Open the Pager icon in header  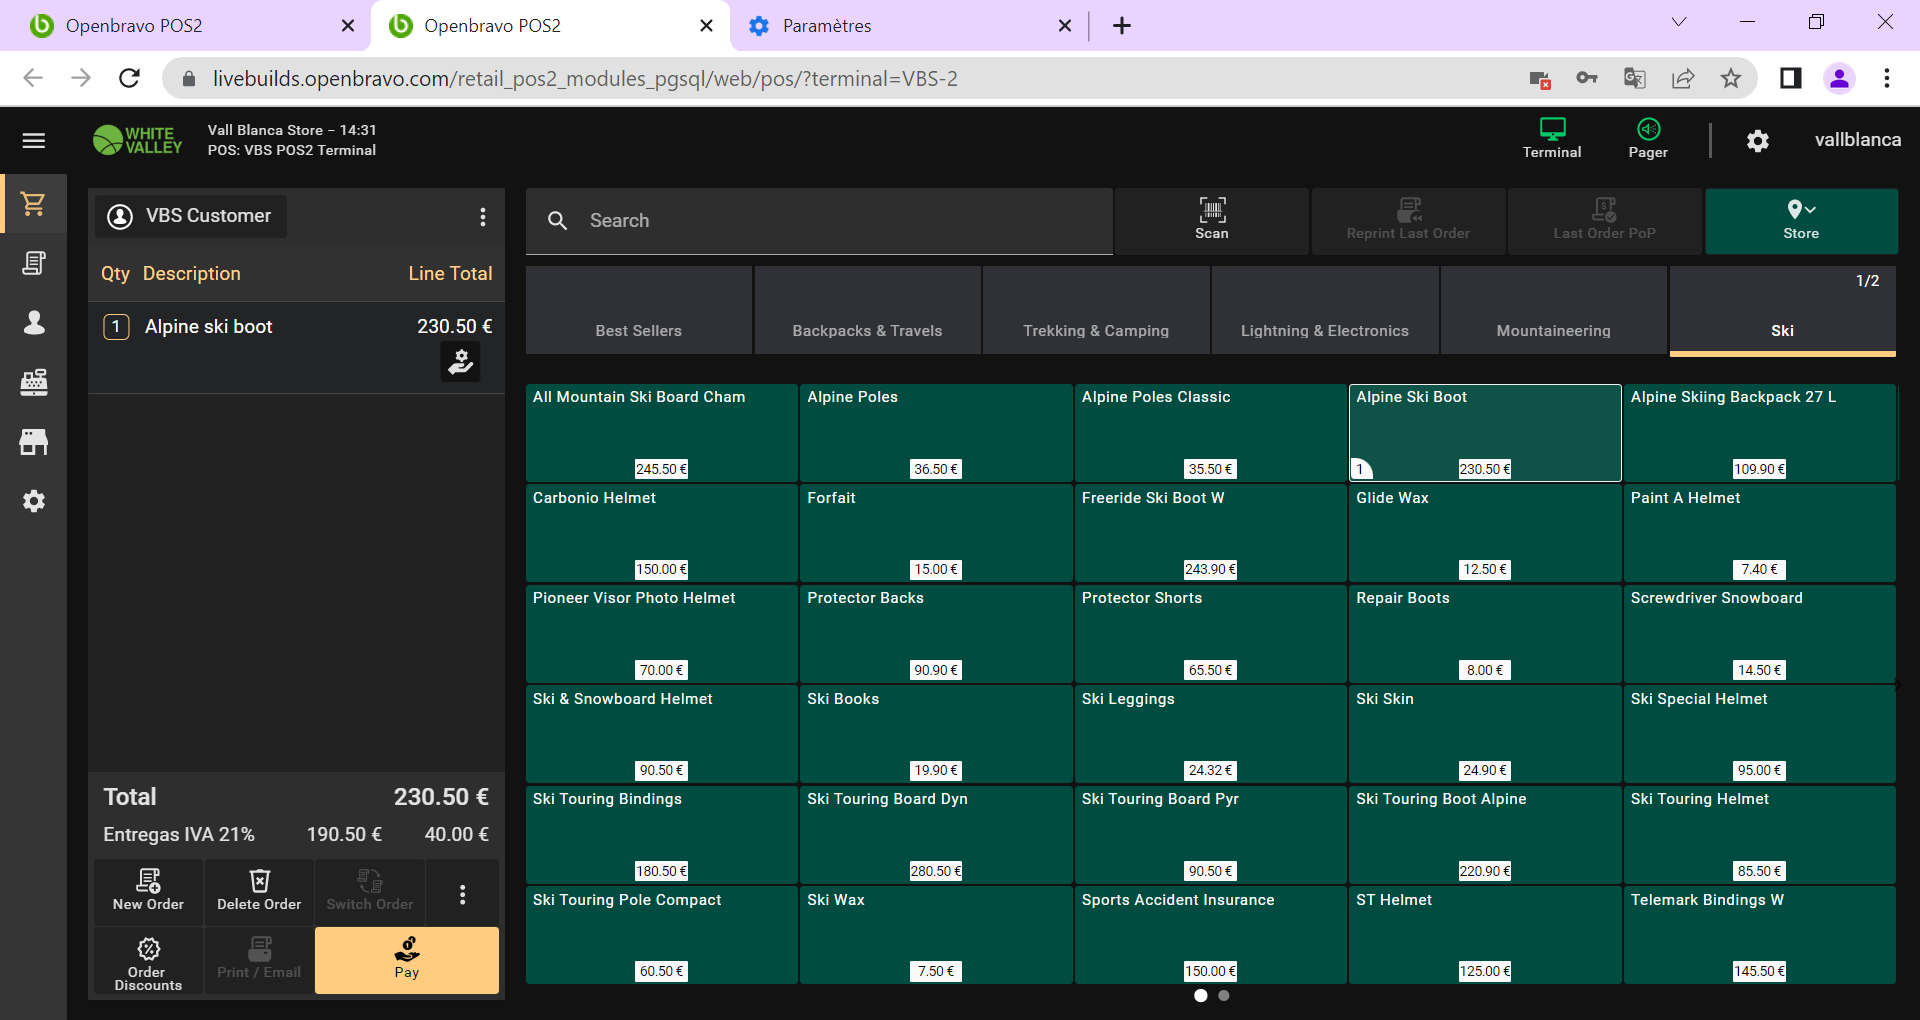(1647, 139)
